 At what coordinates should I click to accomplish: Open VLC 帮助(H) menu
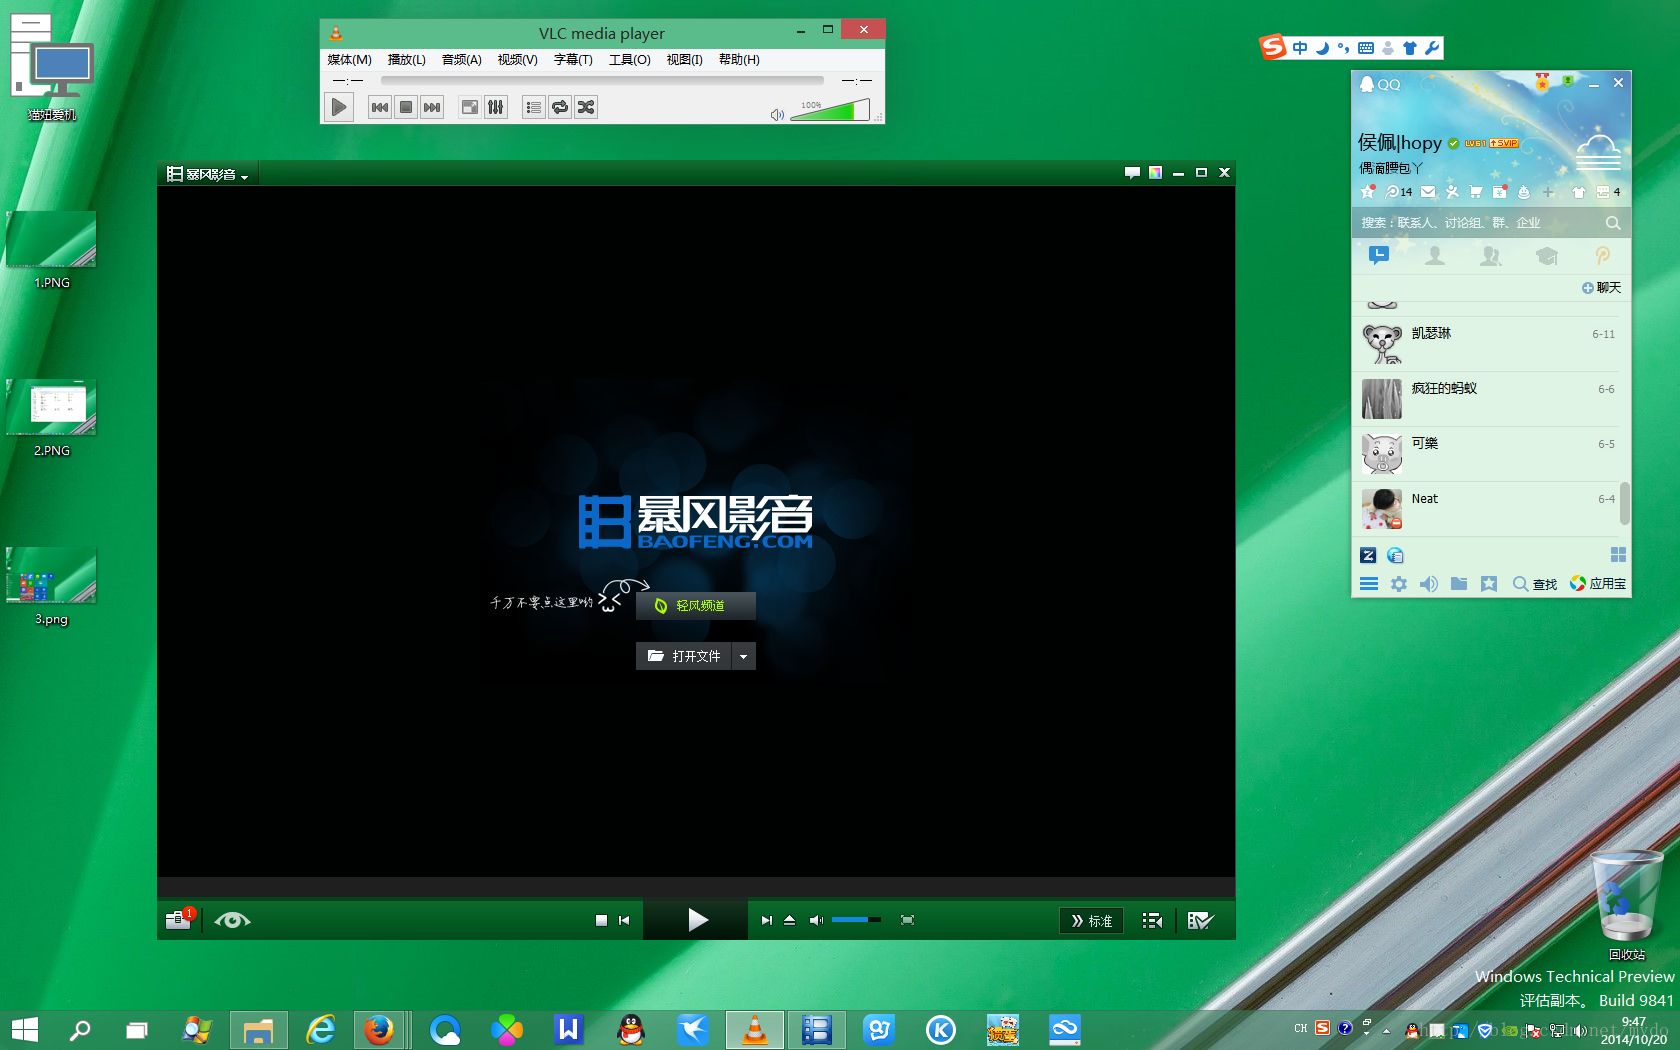tap(739, 60)
